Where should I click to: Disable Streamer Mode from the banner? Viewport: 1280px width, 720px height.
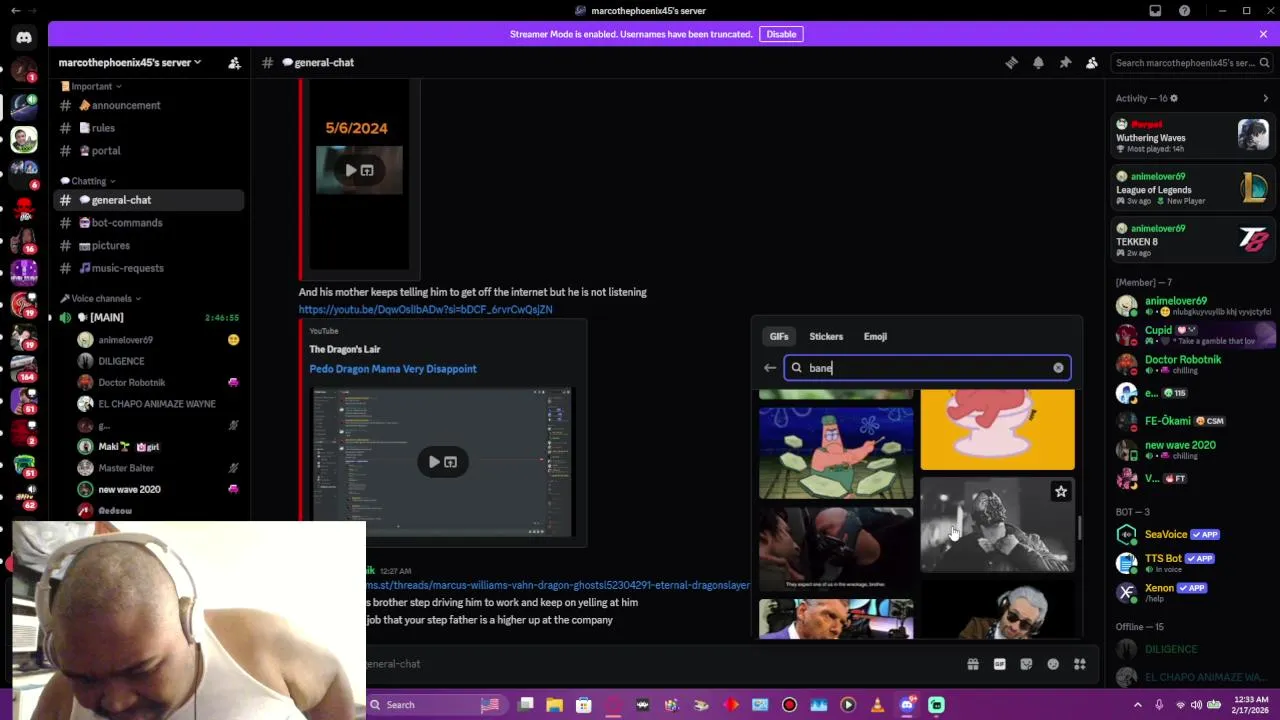pos(781,34)
